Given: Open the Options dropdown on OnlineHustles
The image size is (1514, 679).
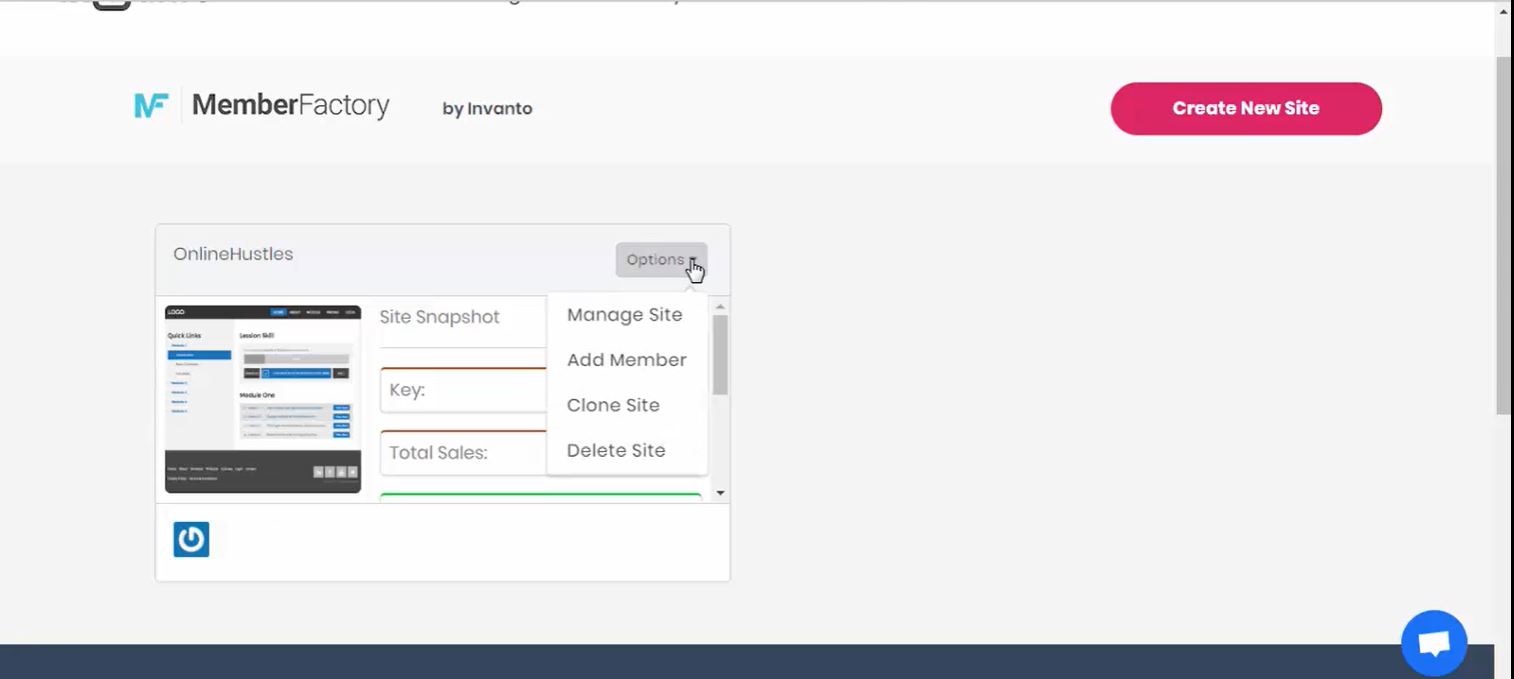Looking at the screenshot, I should [x=661, y=260].
